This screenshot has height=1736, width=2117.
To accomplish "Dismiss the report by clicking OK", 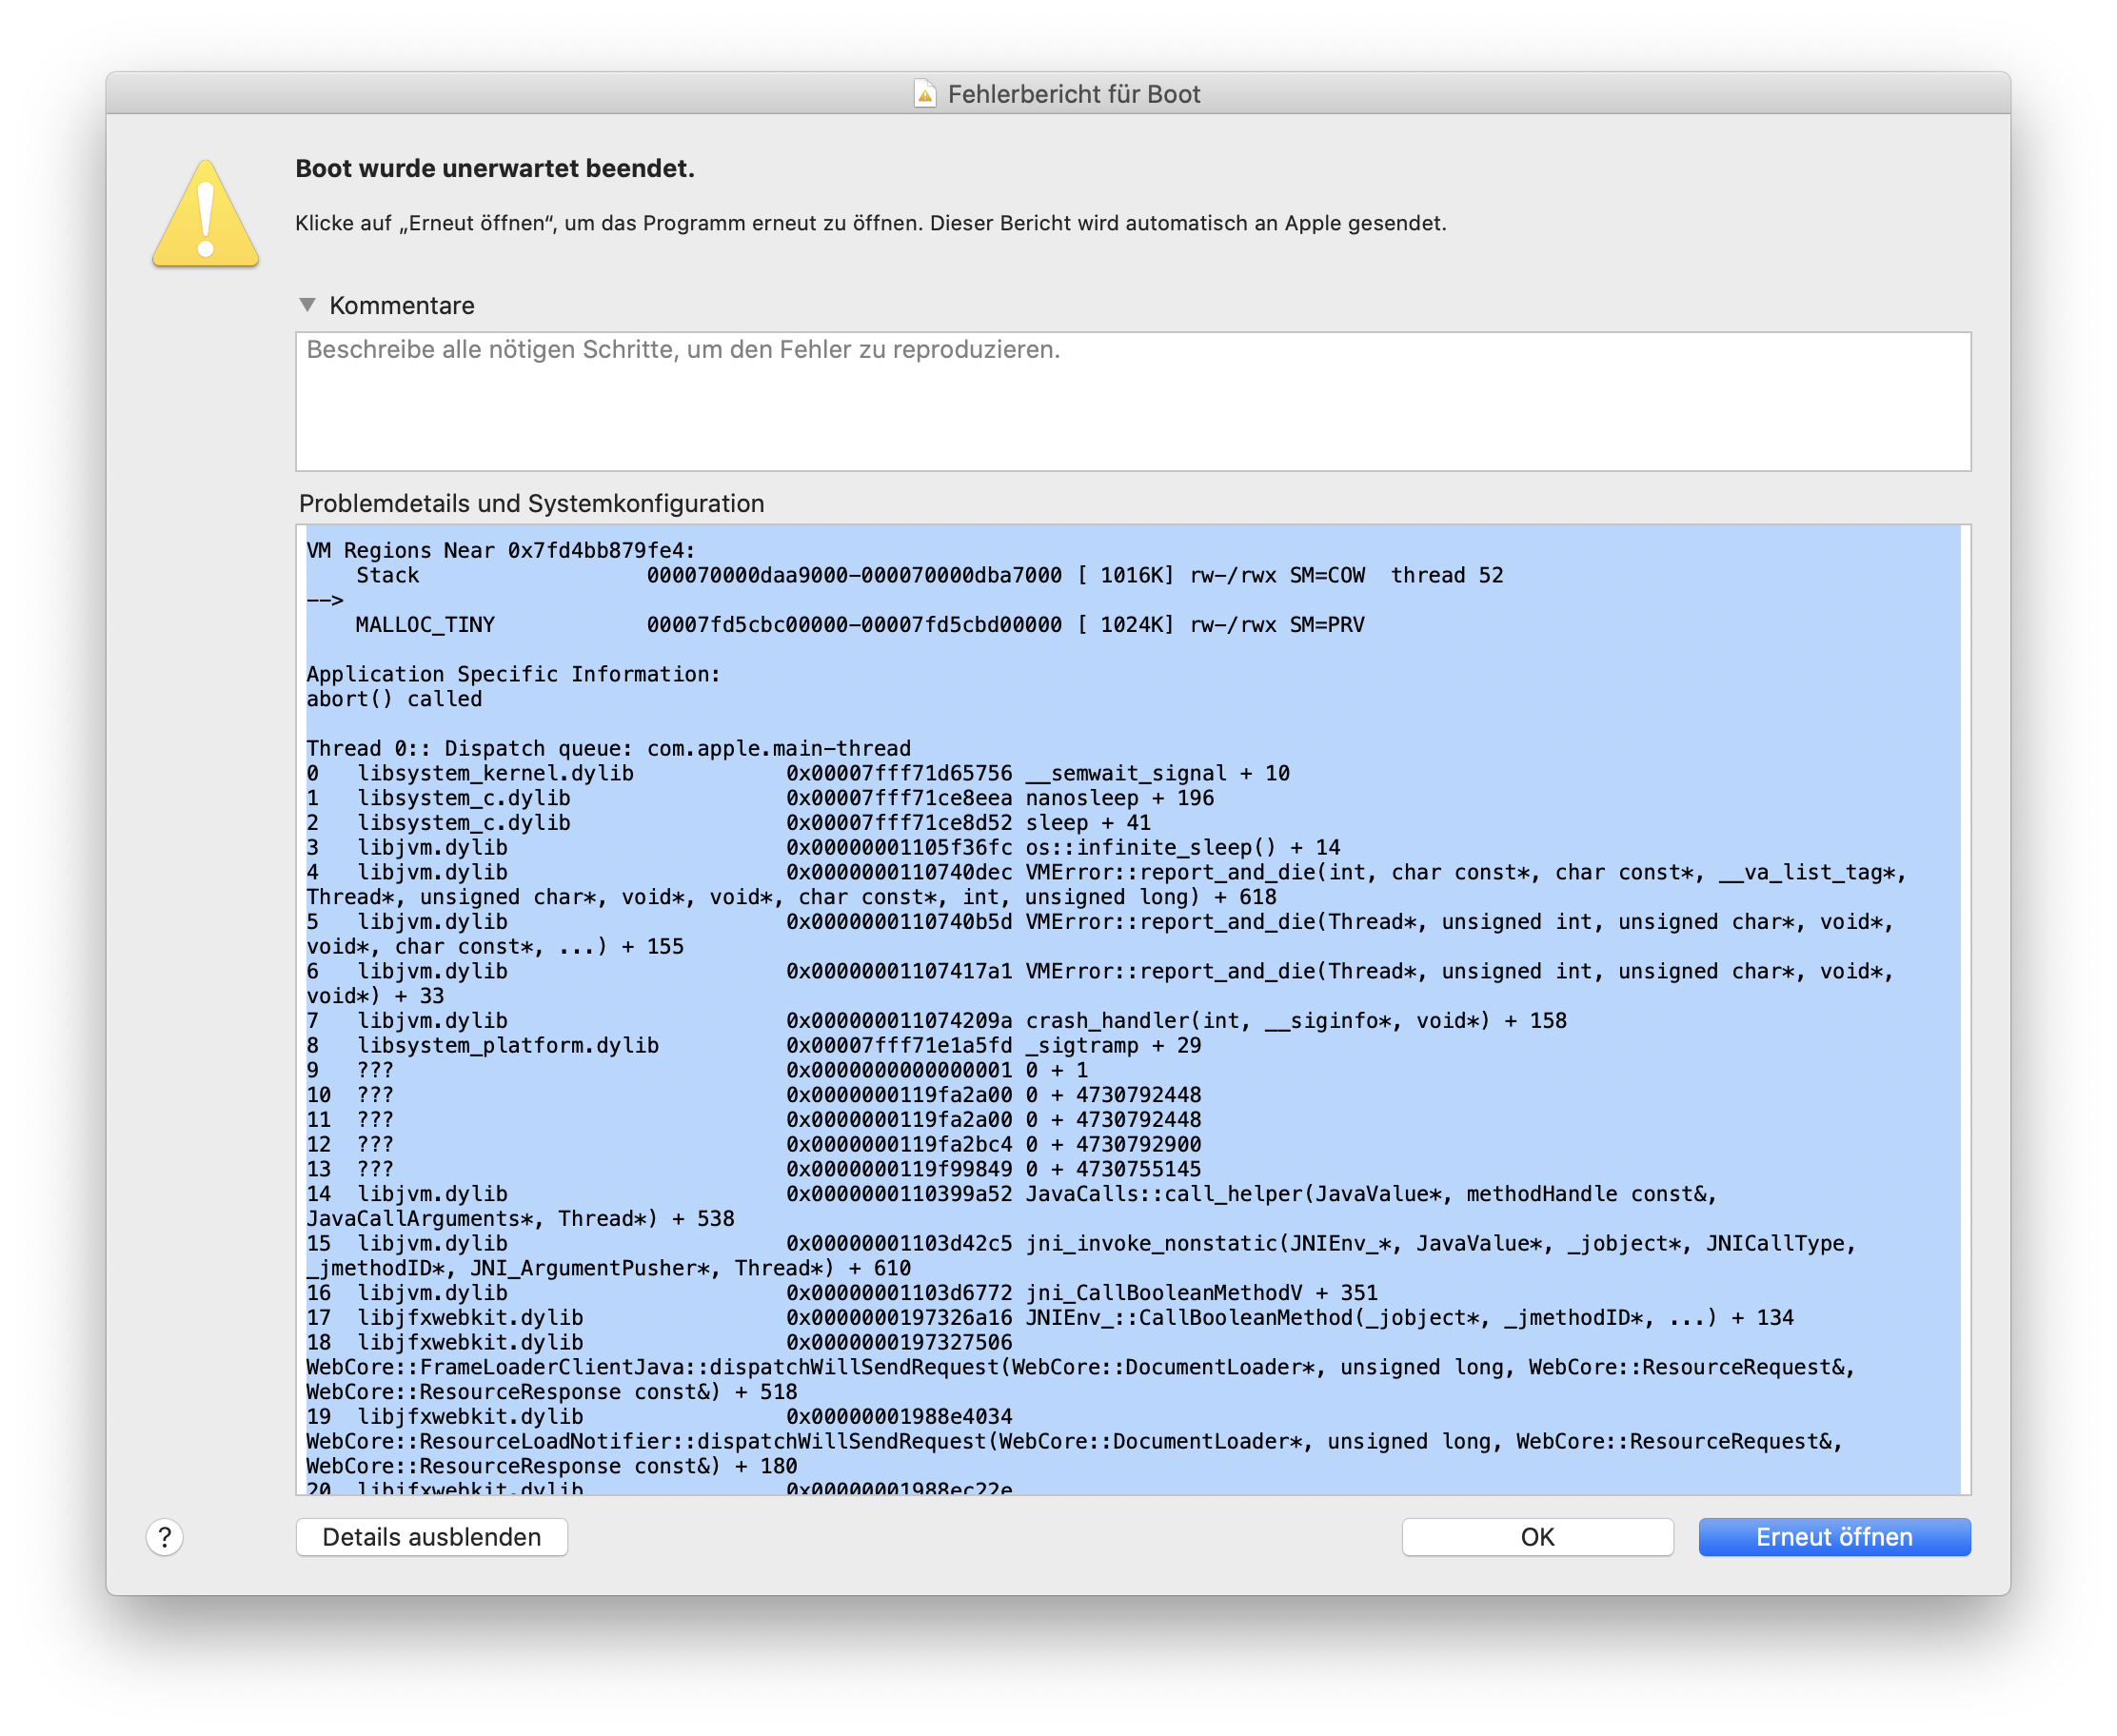I will (x=1537, y=1537).
